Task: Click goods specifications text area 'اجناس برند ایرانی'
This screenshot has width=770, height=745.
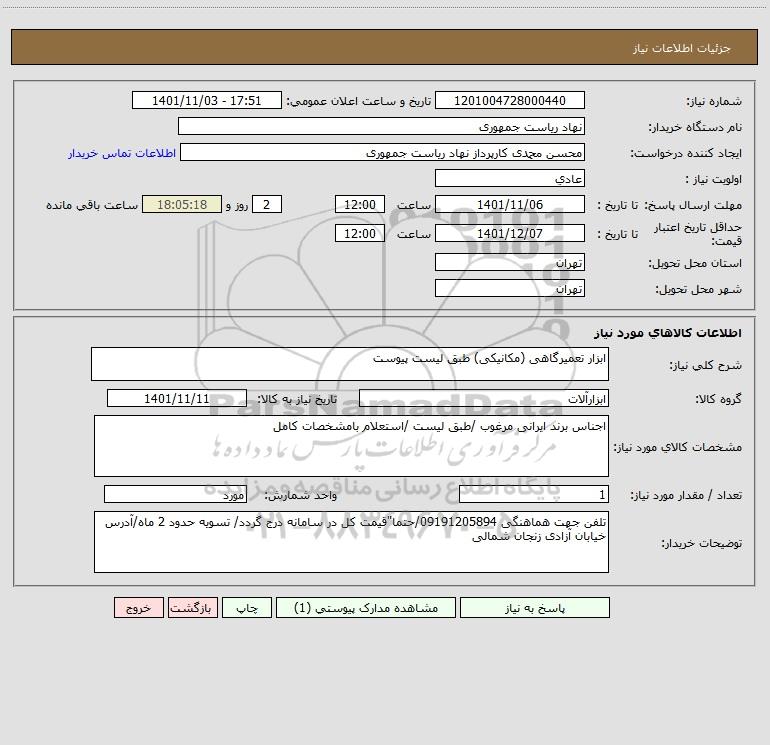Action: point(351,446)
